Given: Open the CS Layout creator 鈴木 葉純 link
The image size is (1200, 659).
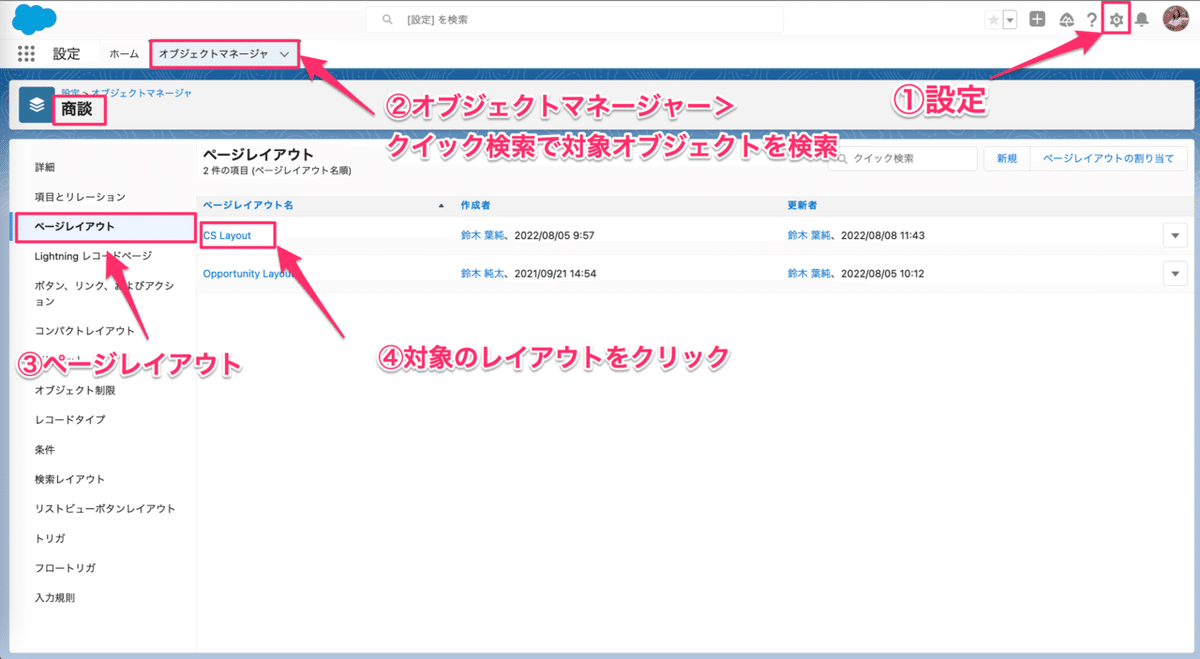Looking at the screenshot, I should click(x=483, y=235).
